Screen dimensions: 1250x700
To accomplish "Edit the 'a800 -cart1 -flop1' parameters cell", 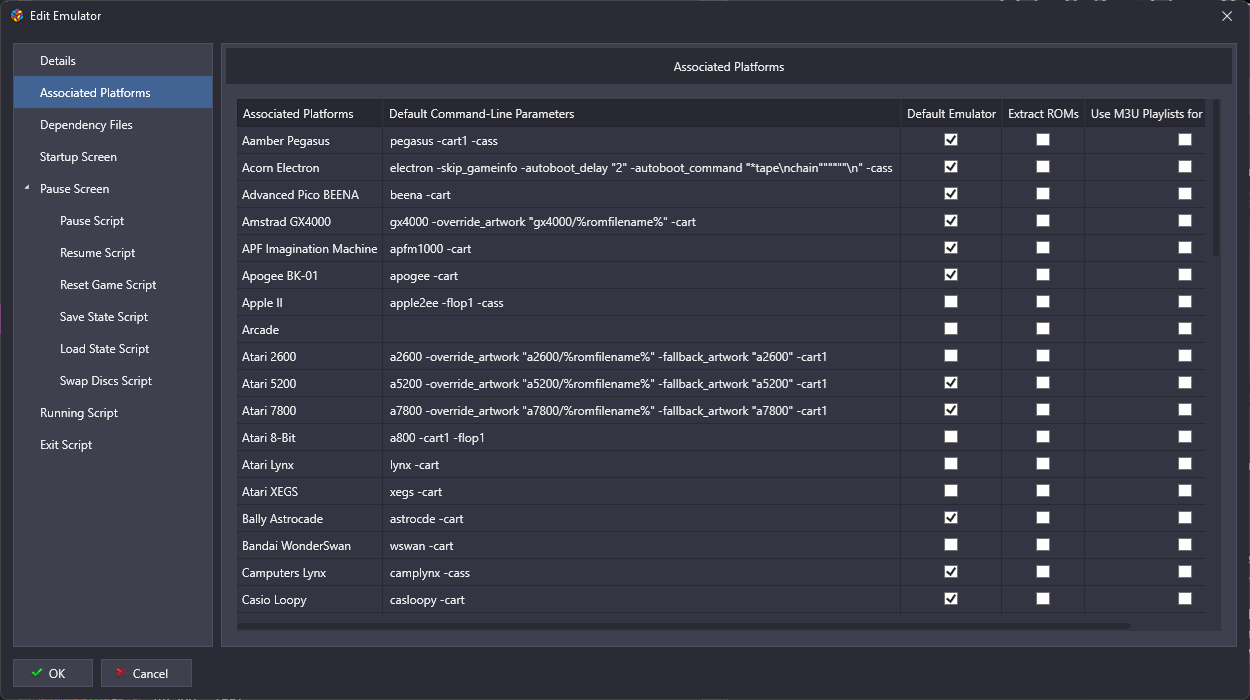I will click(641, 437).
